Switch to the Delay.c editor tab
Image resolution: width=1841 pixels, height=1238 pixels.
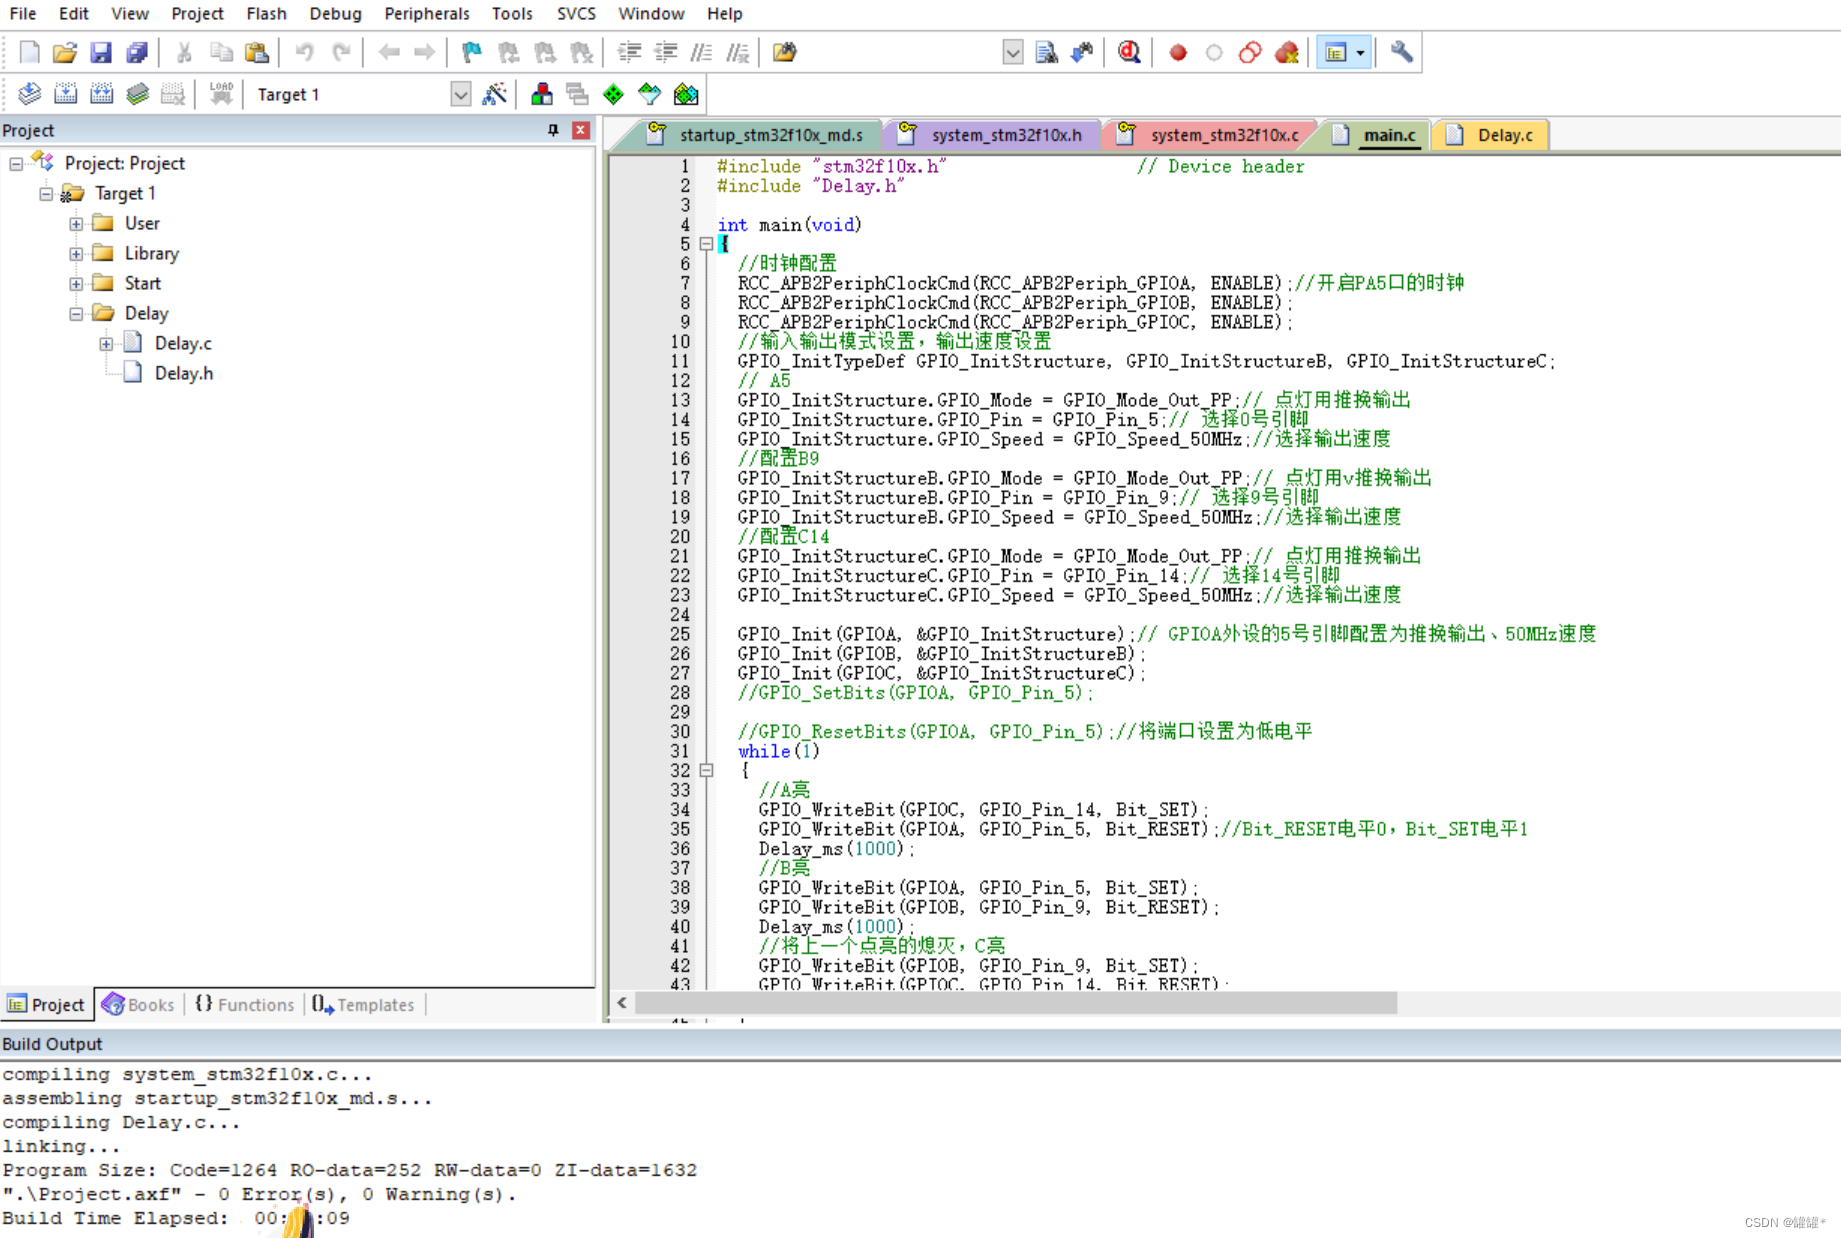coord(1491,135)
